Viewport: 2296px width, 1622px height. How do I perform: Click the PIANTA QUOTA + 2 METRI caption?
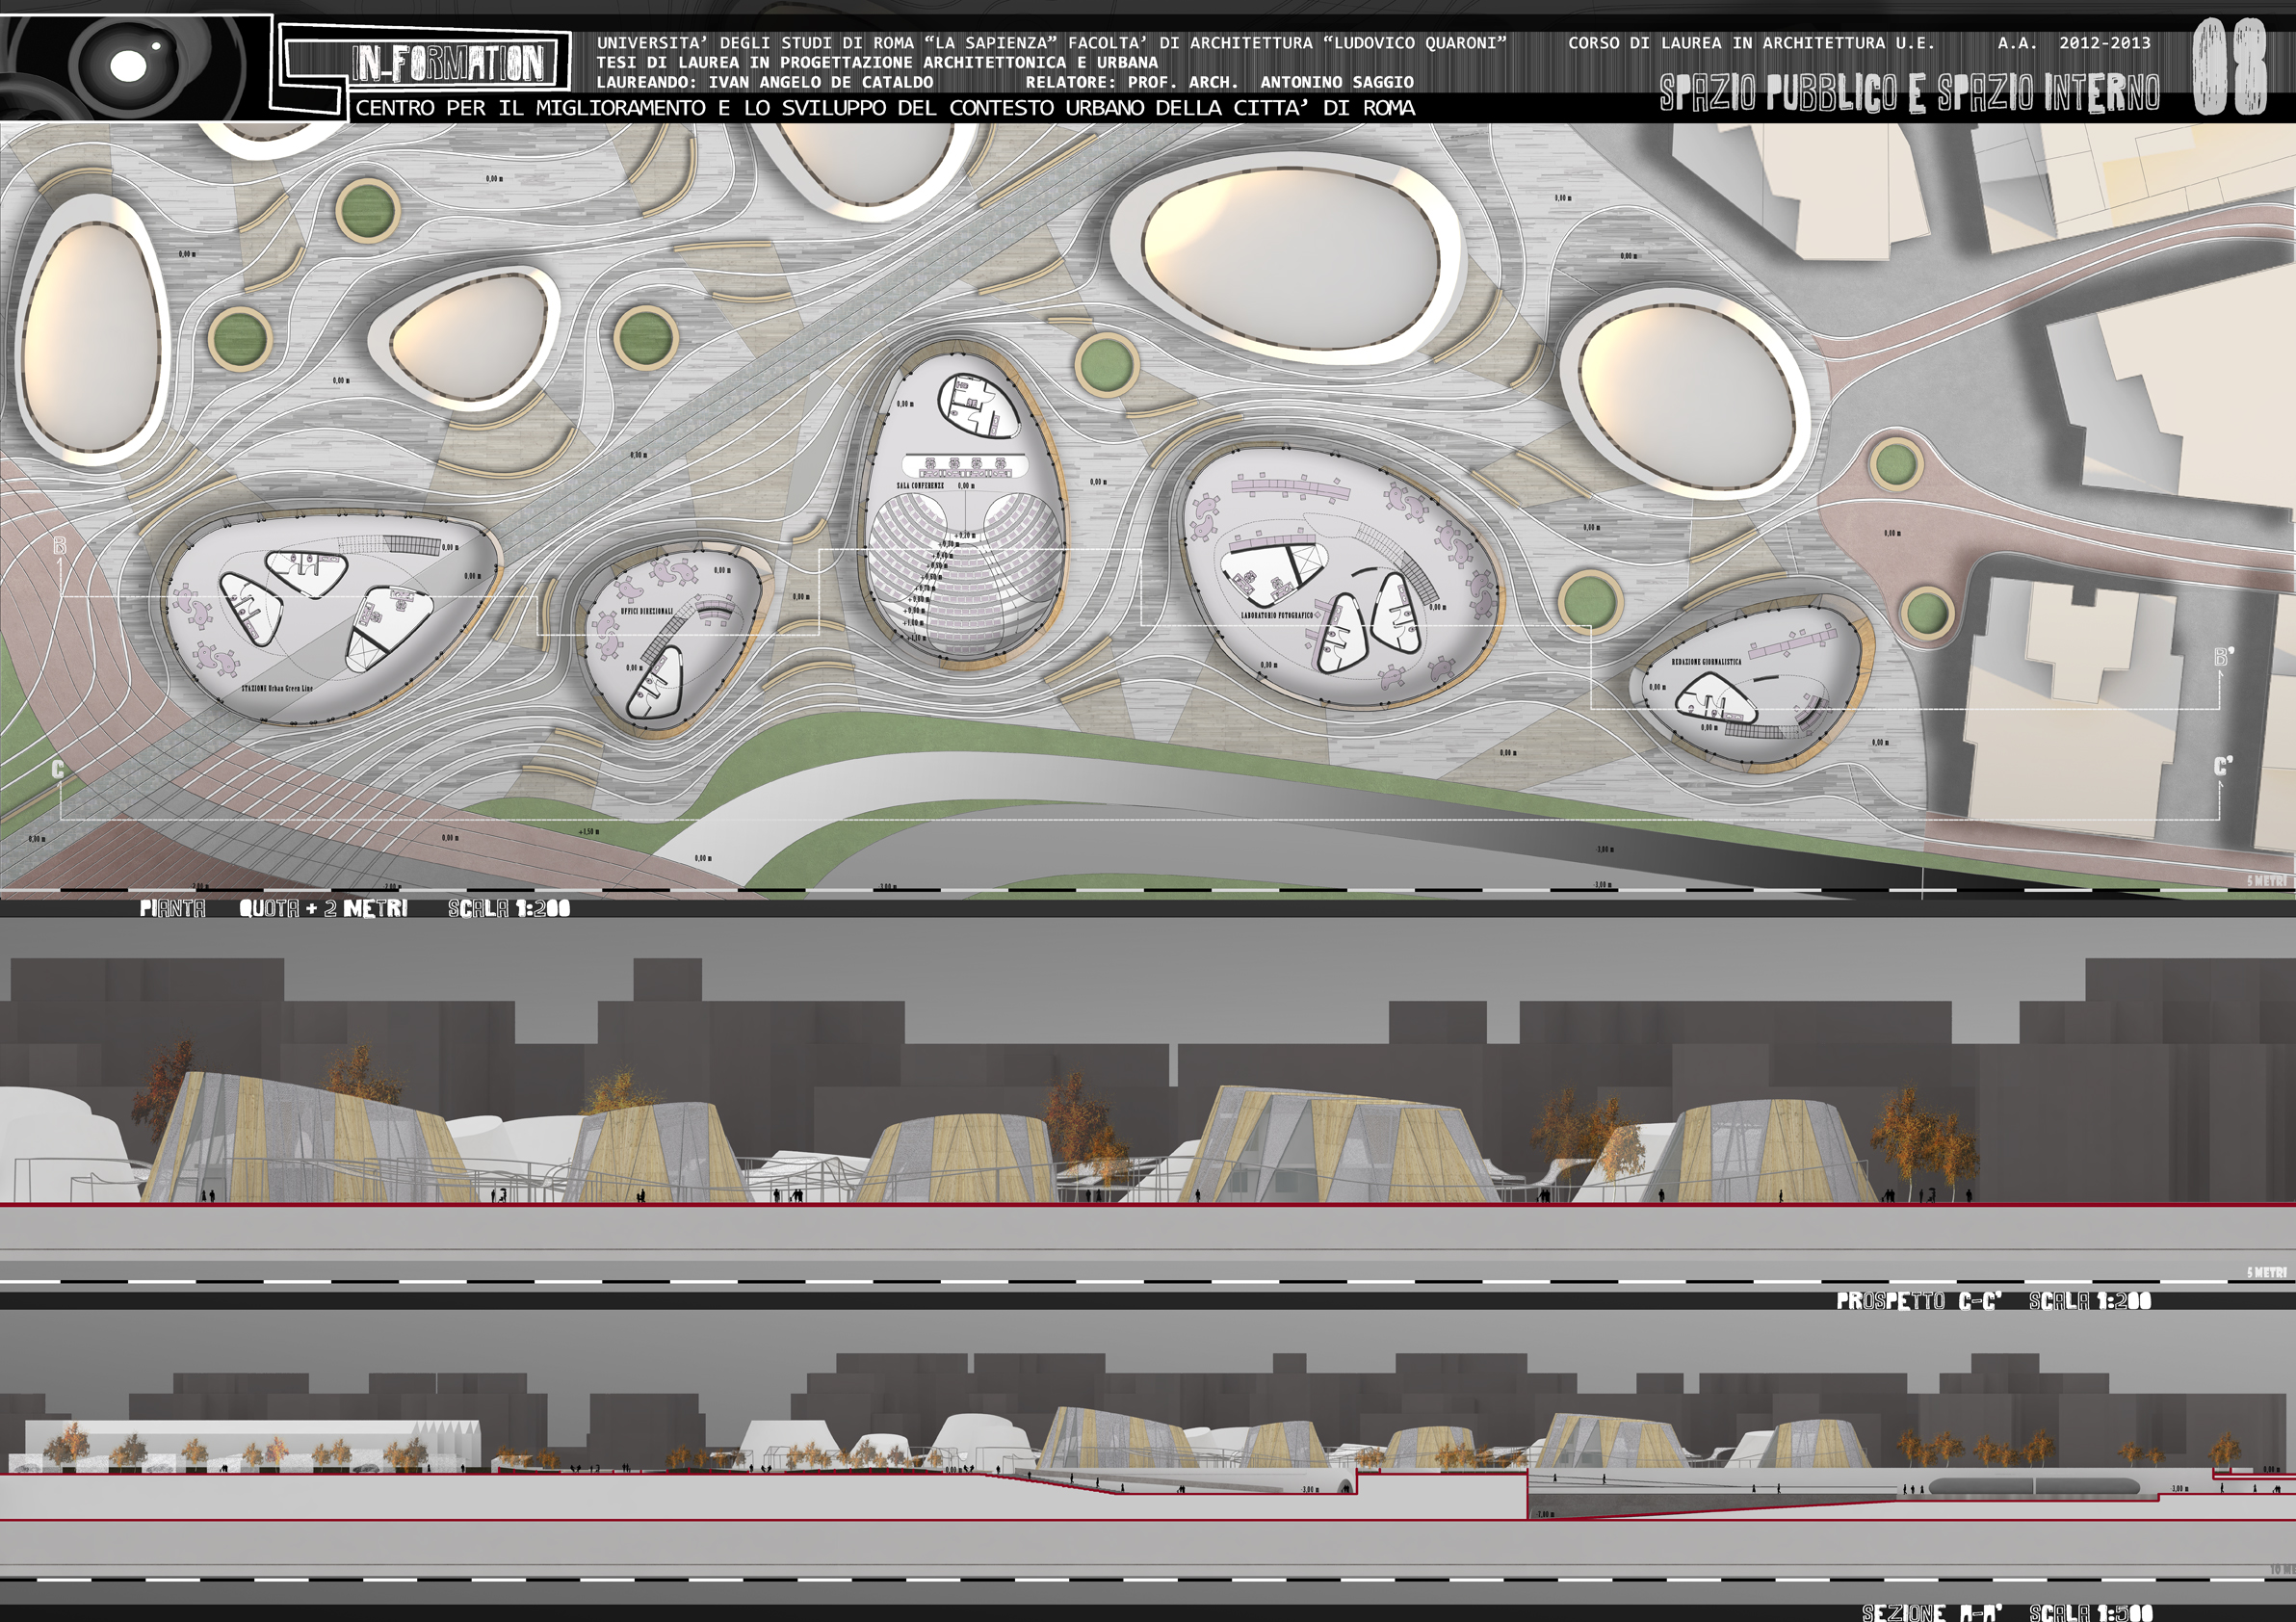273,908
